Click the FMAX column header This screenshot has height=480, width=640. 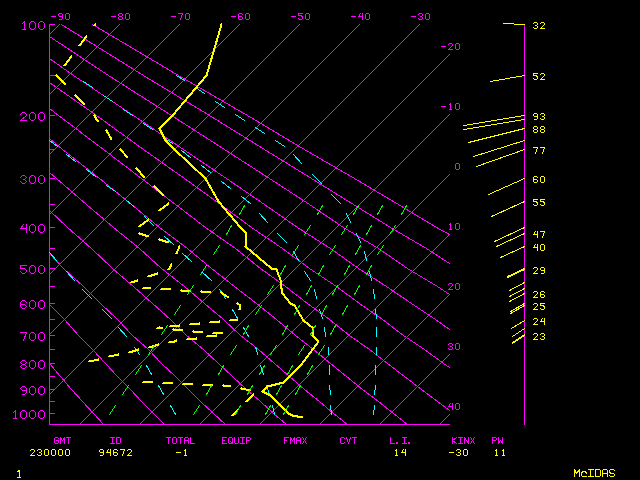click(294, 440)
